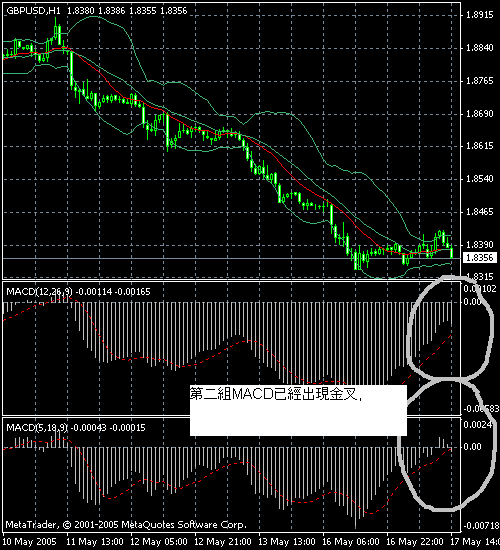The image size is (500, 550).
Task: Click the 1.8840 price axis label
Action: pos(479,48)
